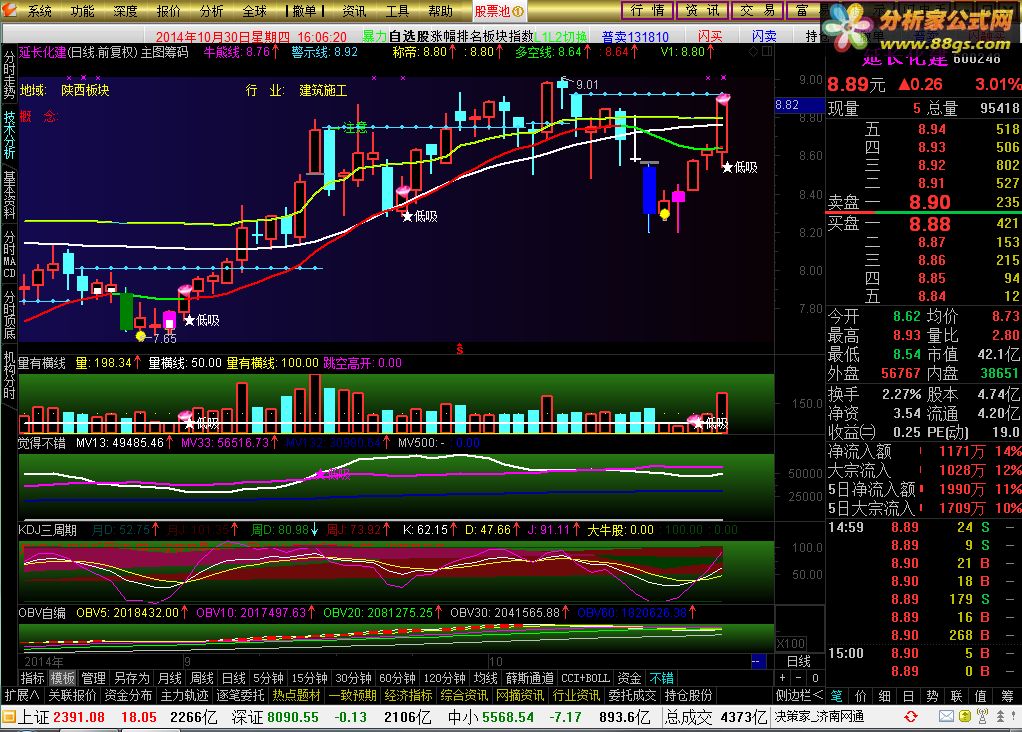Click the L1L2切换 toggle text
Viewport: 1022px width, 732px height.
[x=561, y=37]
